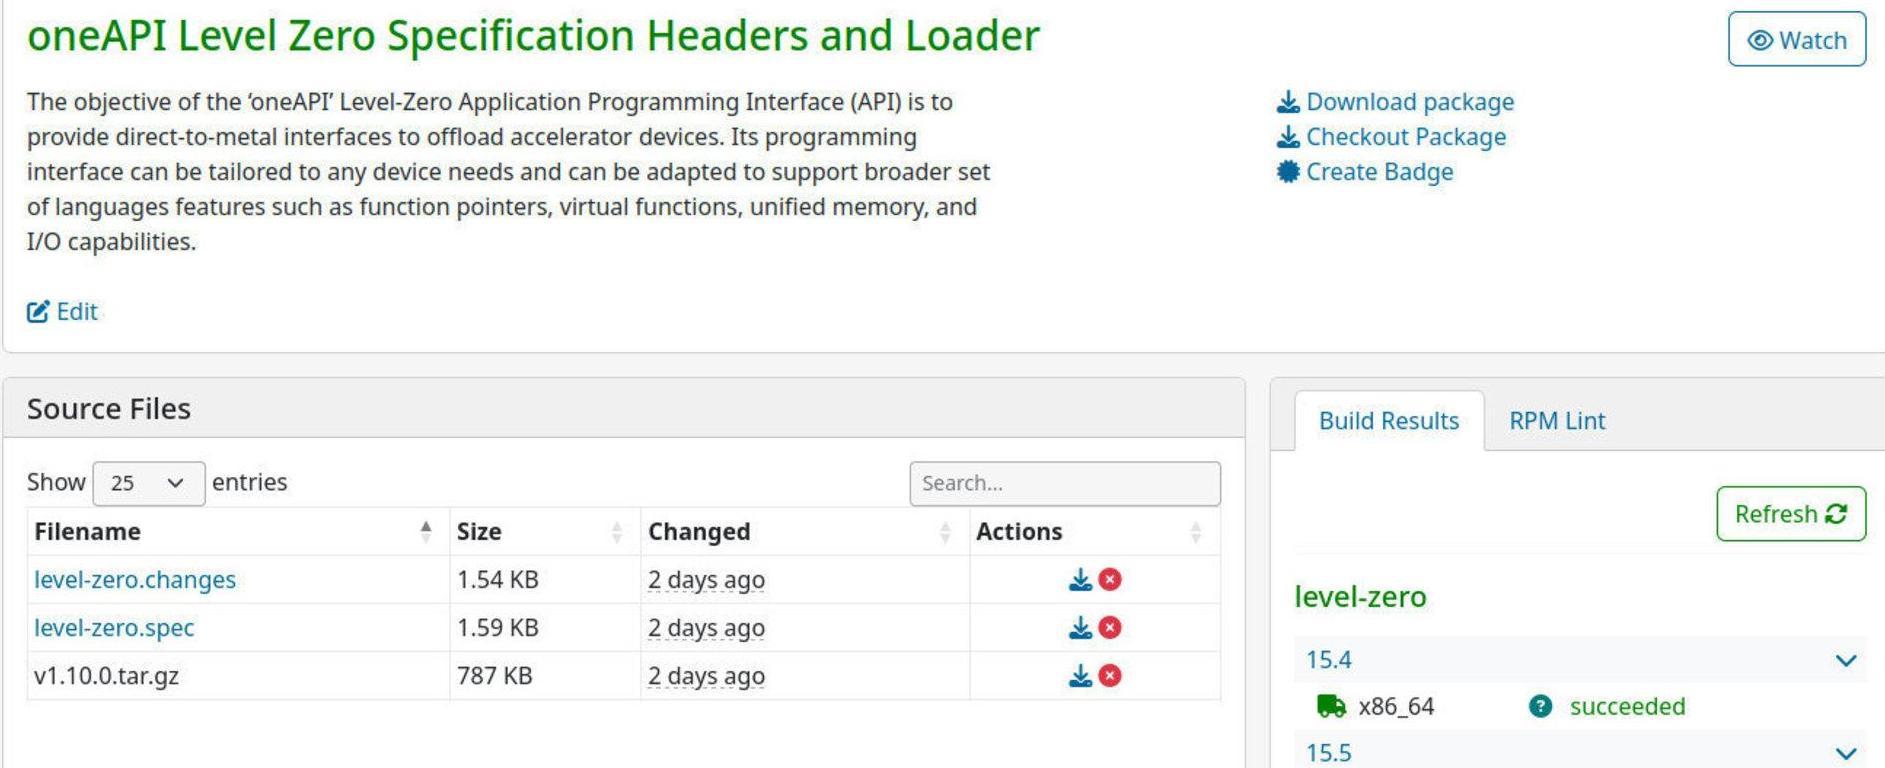Sort the table by Size column
The height and width of the screenshot is (768, 1885).
click(x=545, y=532)
